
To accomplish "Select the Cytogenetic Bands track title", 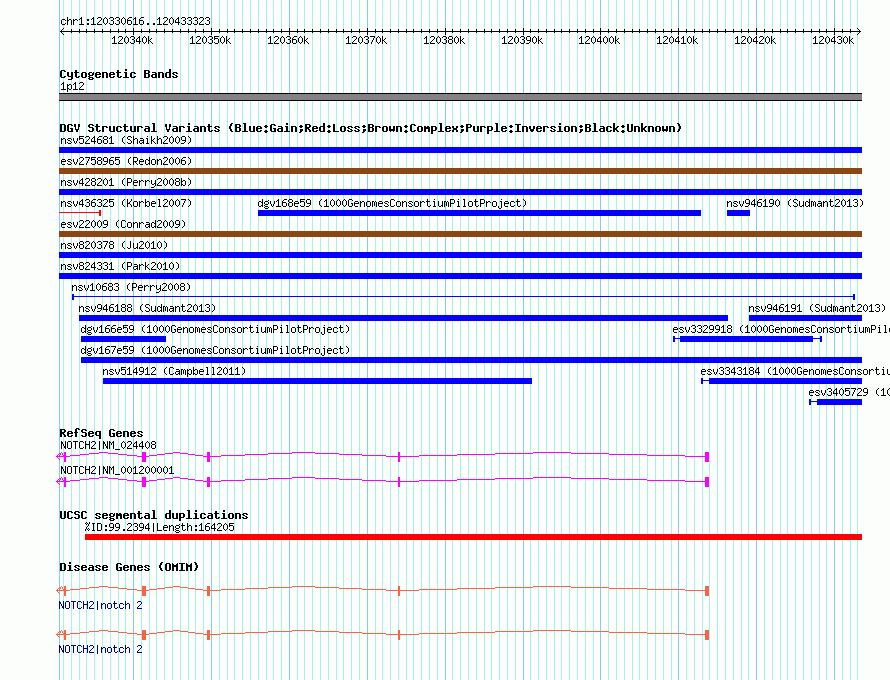I will [x=119, y=74].
